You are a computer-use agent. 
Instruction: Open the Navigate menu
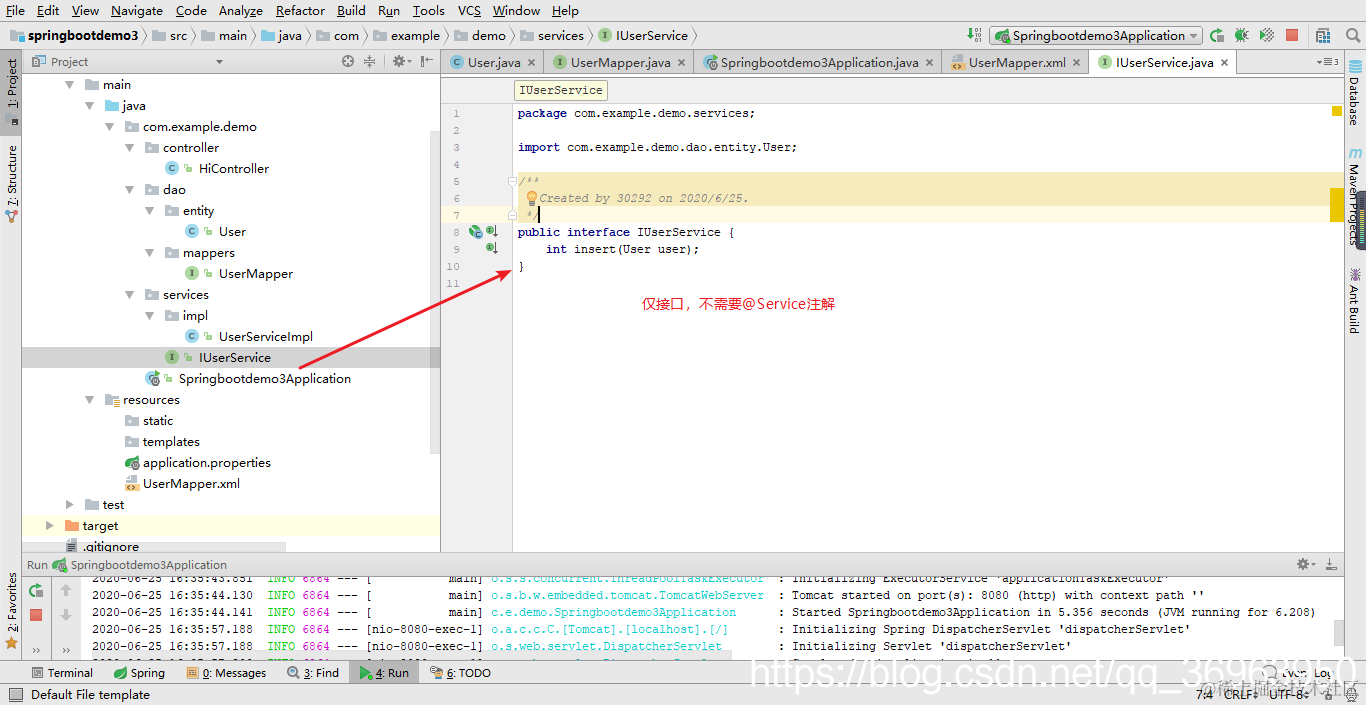tap(137, 10)
